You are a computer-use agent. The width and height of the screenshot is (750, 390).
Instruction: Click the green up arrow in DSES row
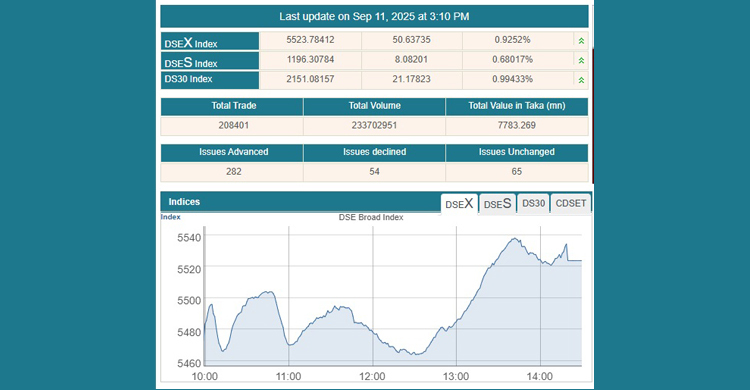581,61
